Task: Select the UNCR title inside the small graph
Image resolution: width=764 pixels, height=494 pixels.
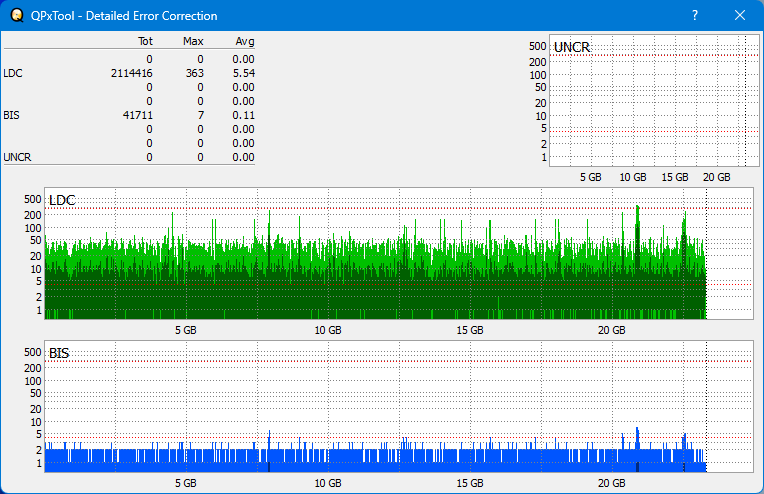Action: click(x=571, y=47)
